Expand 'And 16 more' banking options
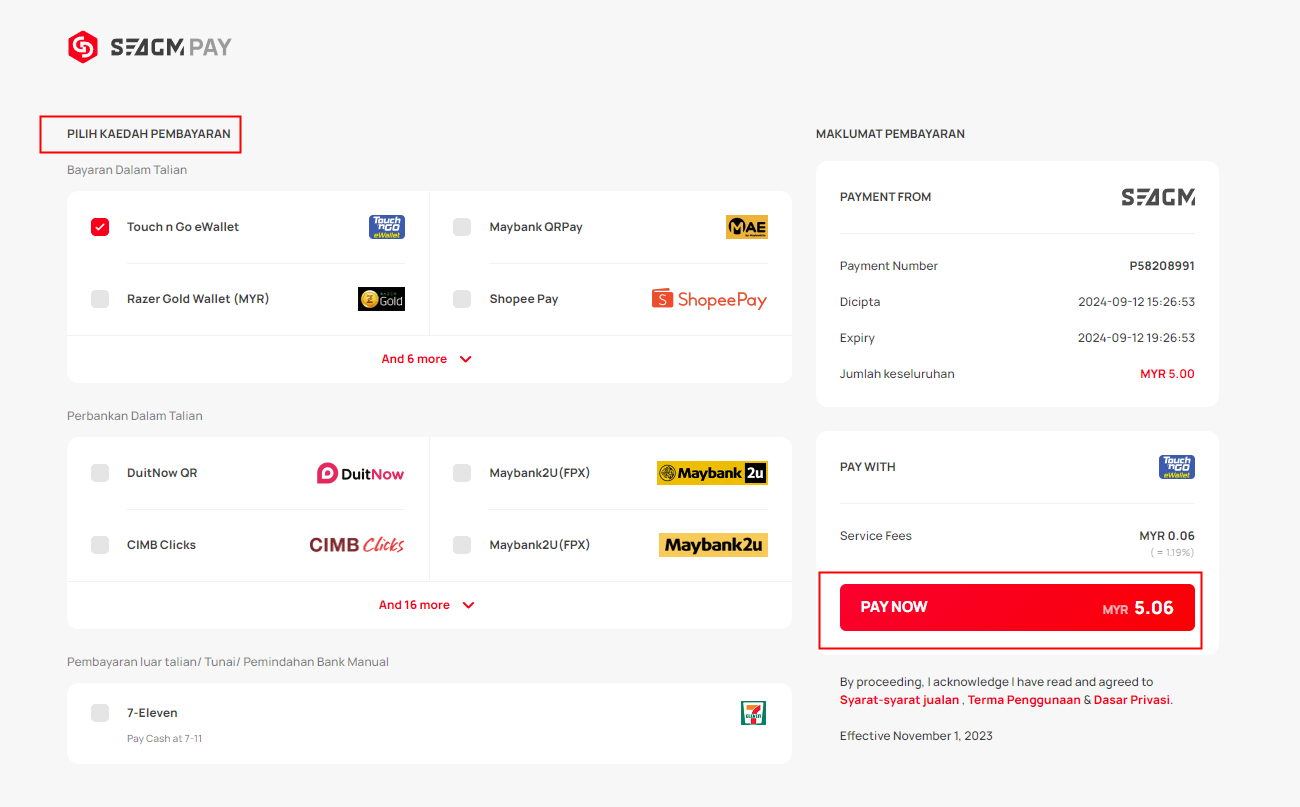1300x807 pixels. [x=427, y=605]
